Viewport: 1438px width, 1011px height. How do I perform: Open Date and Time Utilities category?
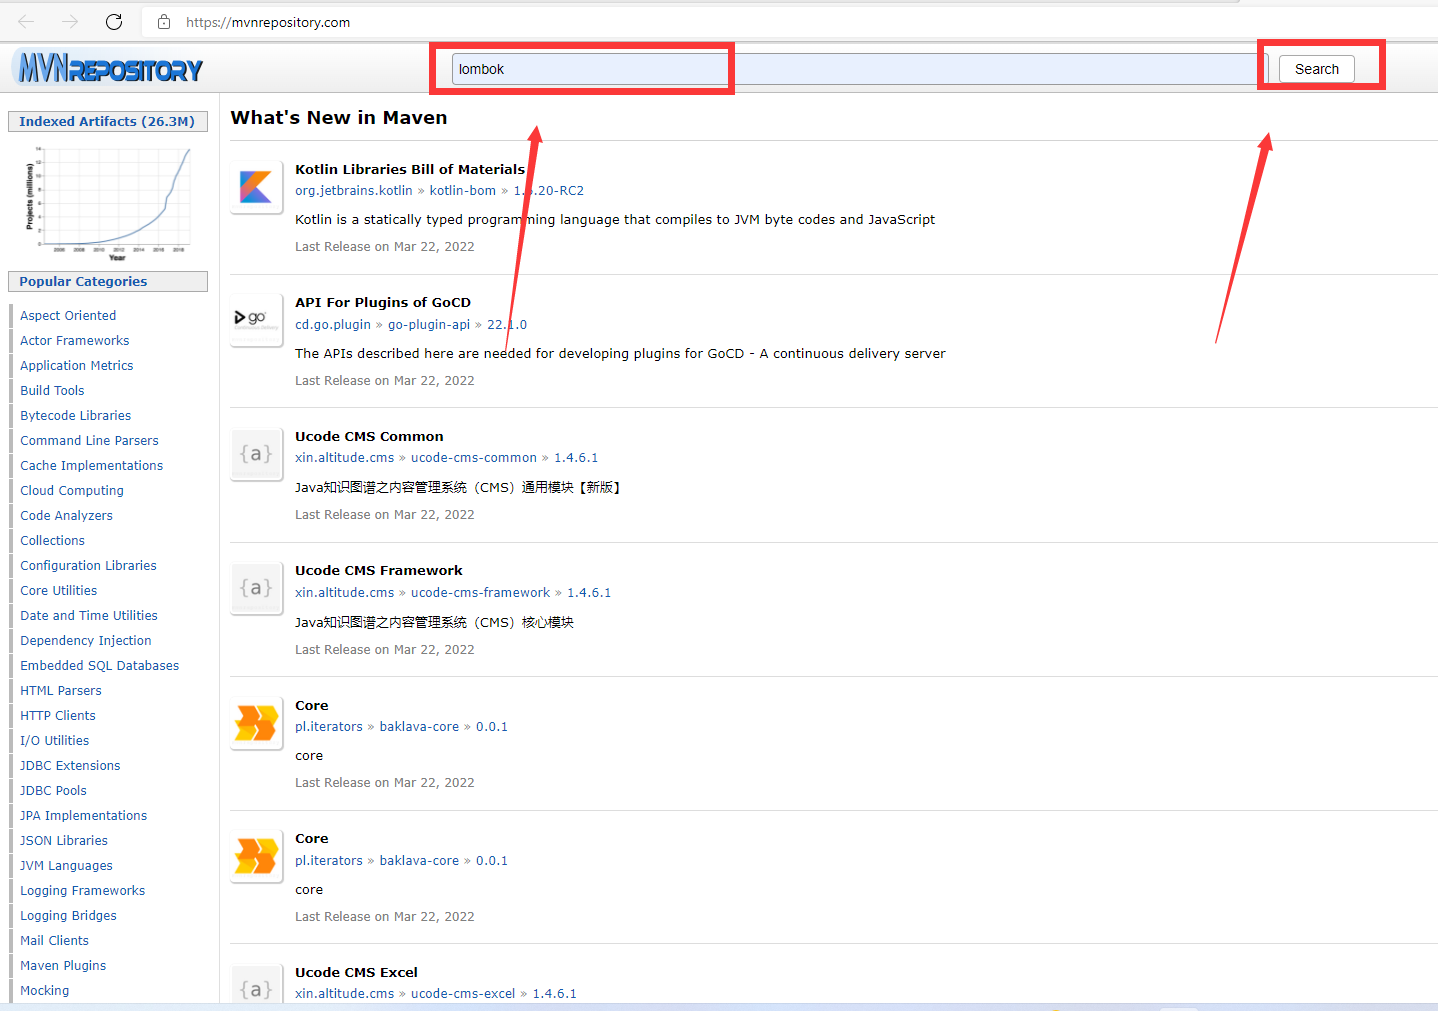coord(89,615)
